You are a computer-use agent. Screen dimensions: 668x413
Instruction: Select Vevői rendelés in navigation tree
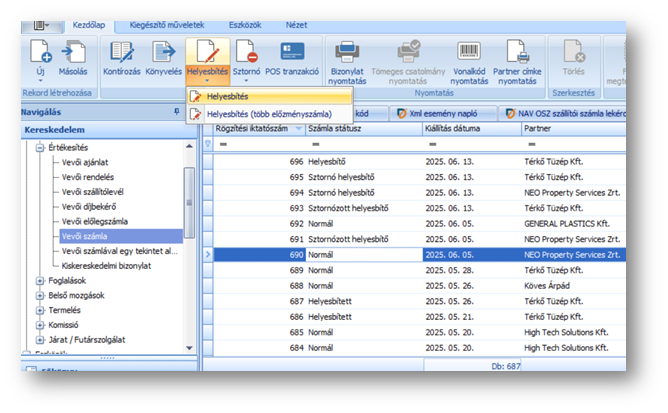click(89, 177)
